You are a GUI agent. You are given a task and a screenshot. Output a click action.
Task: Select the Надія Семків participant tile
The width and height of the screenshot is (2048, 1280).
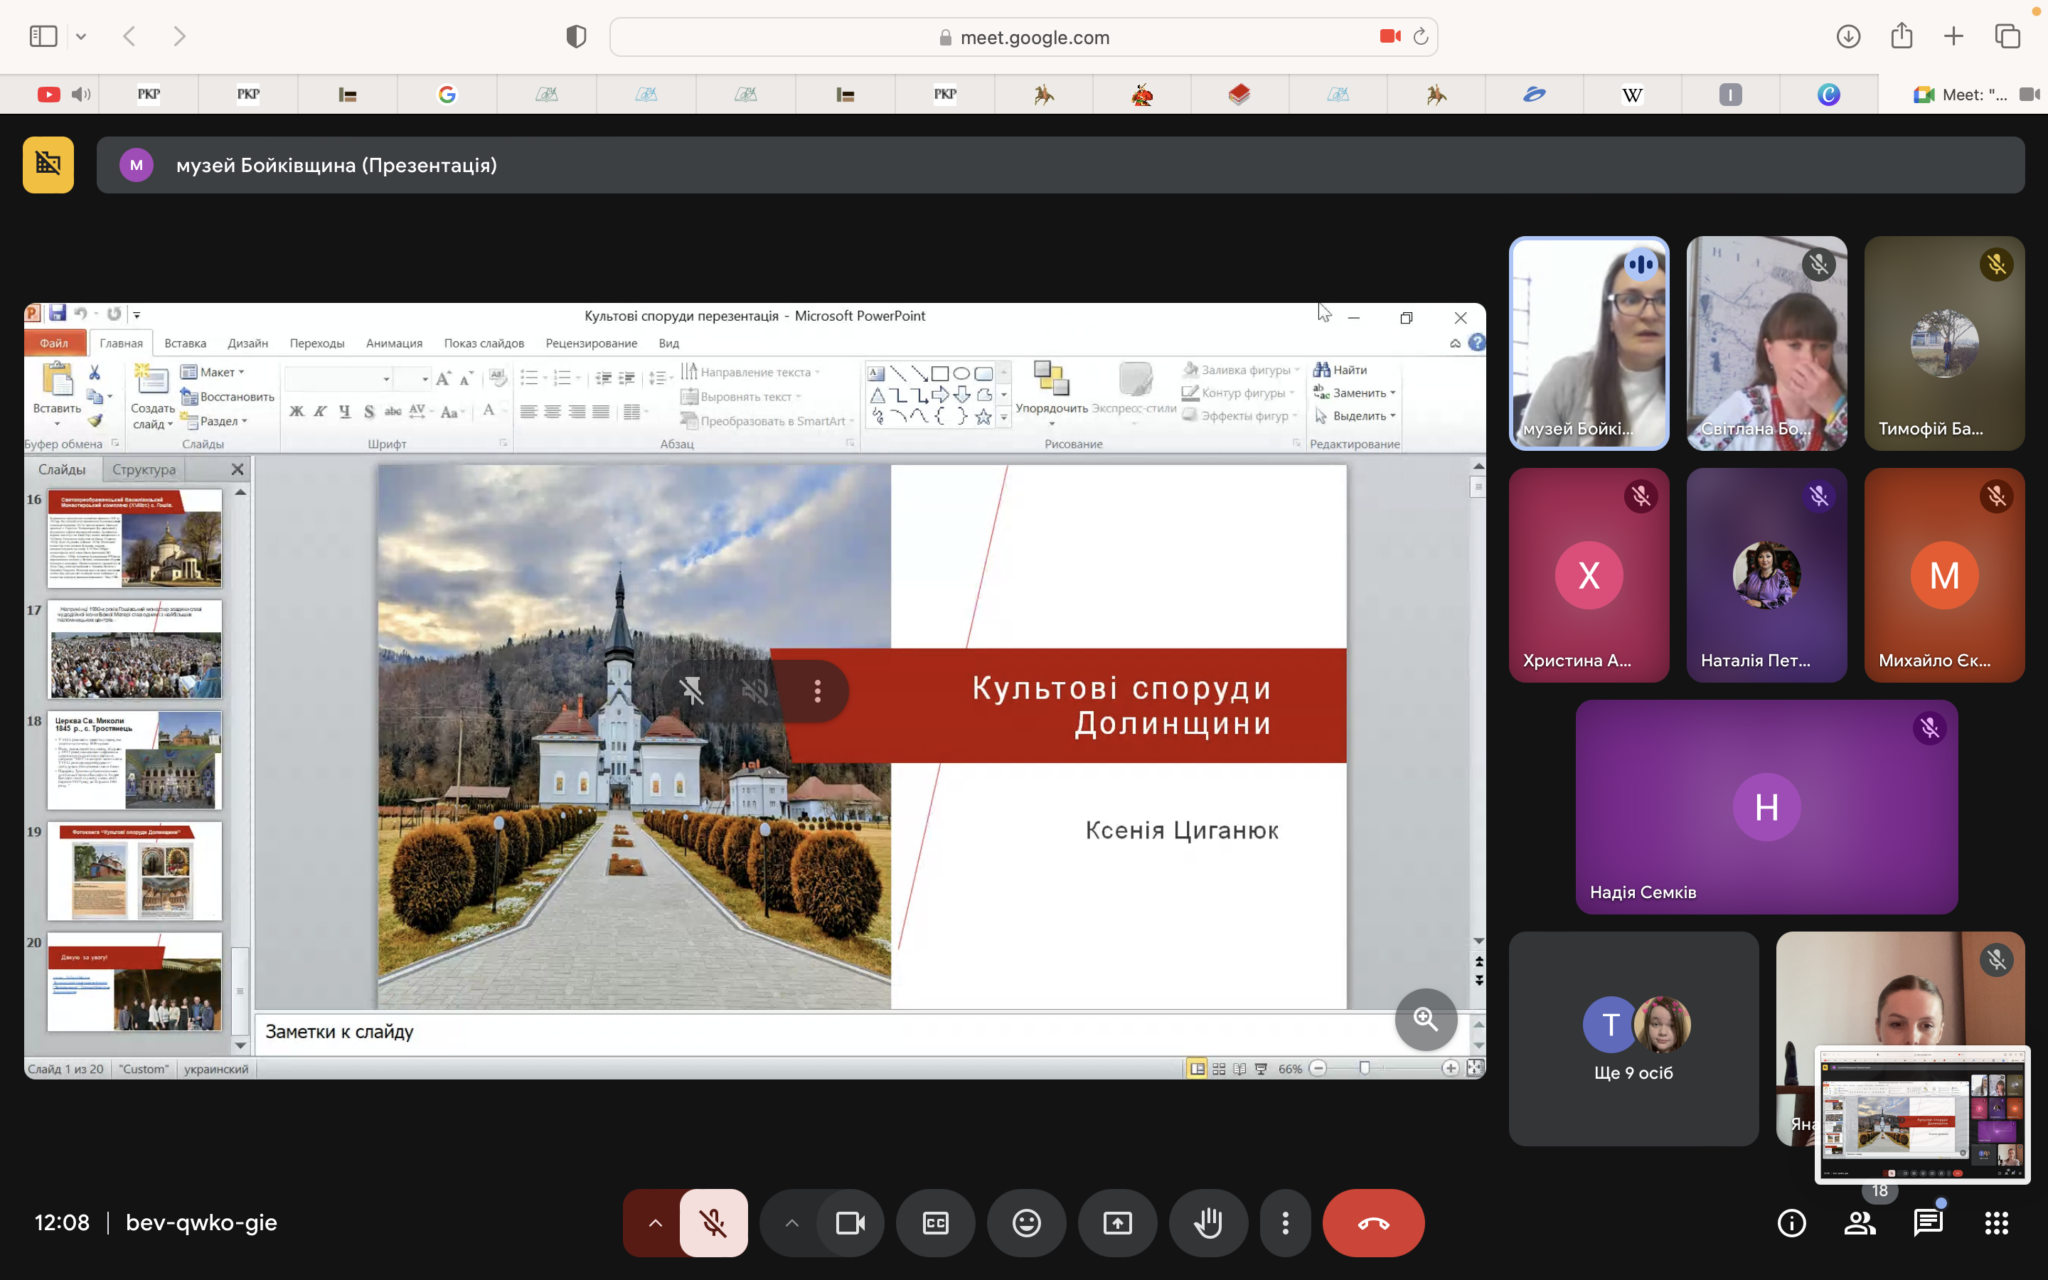click(x=1766, y=806)
